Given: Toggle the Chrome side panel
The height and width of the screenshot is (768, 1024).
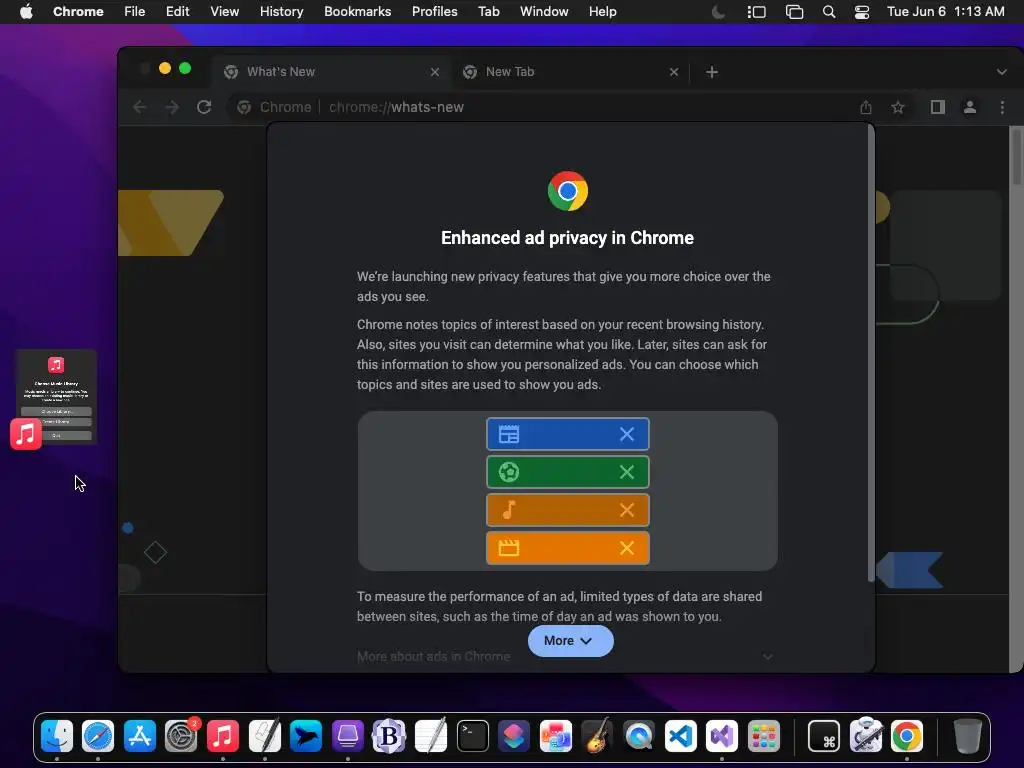Looking at the screenshot, I should tap(938, 107).
